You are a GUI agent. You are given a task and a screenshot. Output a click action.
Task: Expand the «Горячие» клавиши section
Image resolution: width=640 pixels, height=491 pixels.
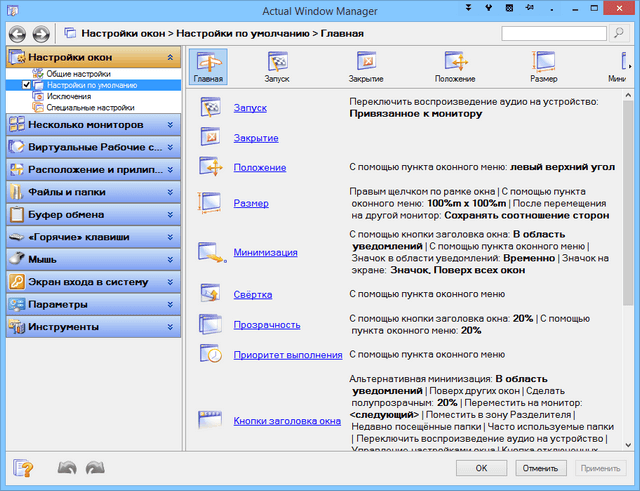(x=171, y=237)
